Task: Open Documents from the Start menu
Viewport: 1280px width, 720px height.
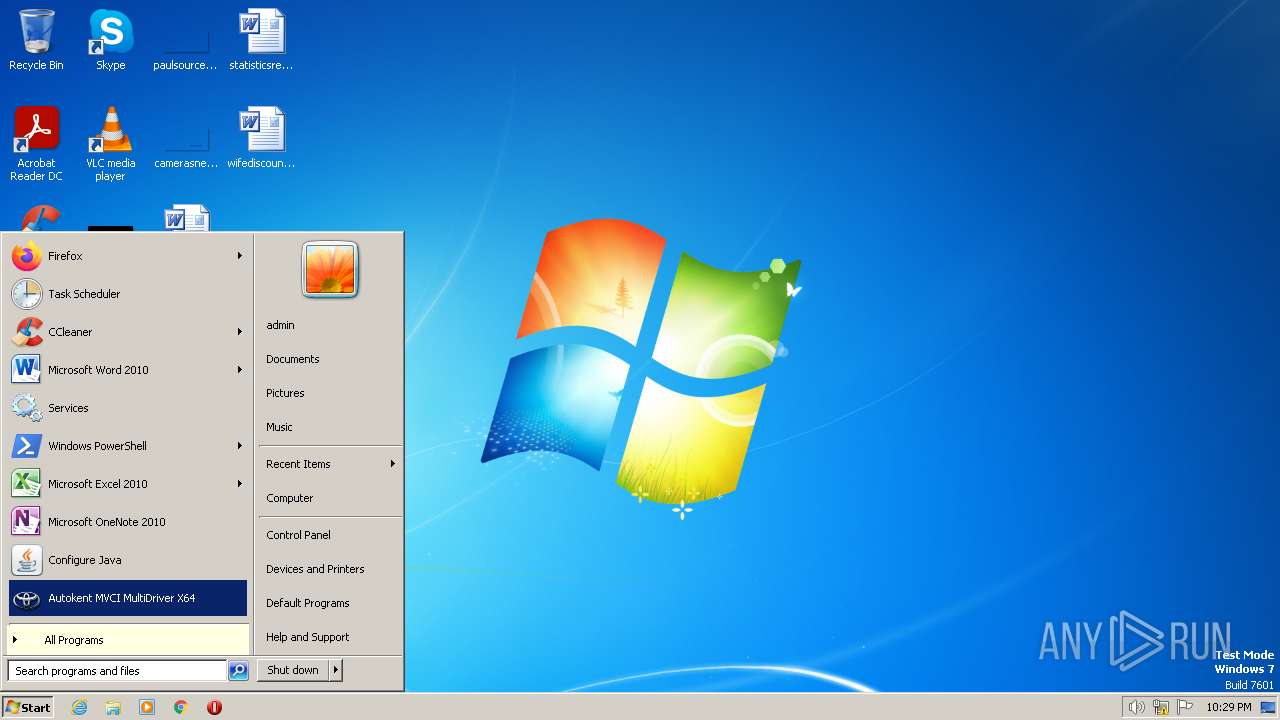Action: (x=330, y=359)
